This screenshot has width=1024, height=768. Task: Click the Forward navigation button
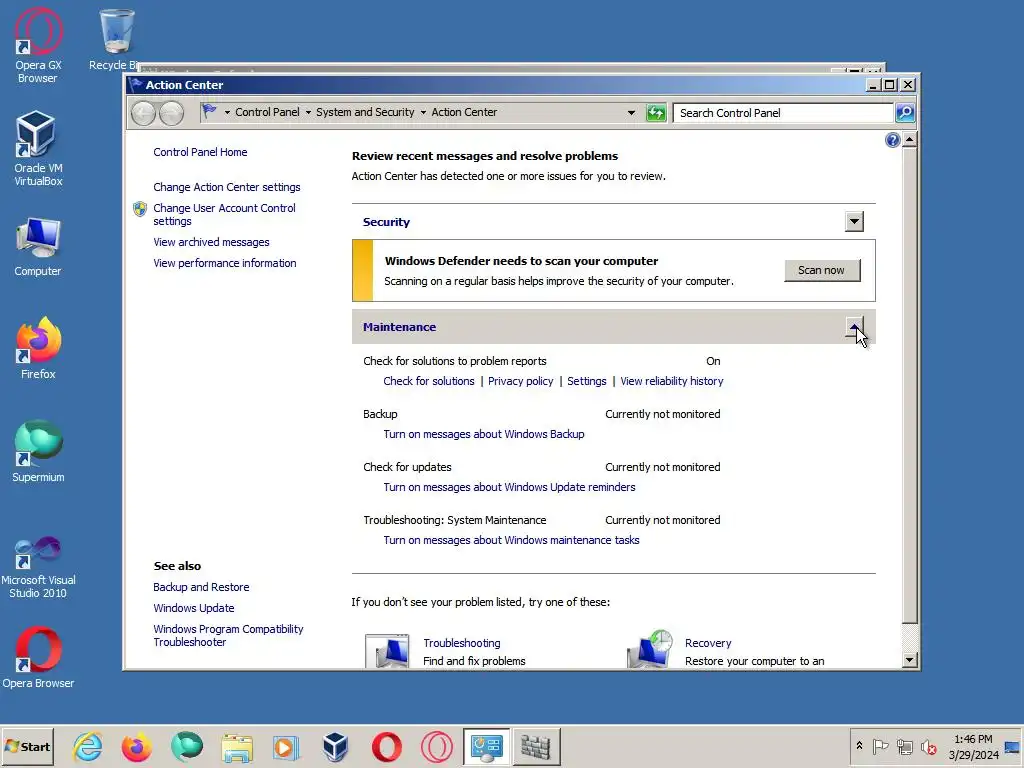172,113
